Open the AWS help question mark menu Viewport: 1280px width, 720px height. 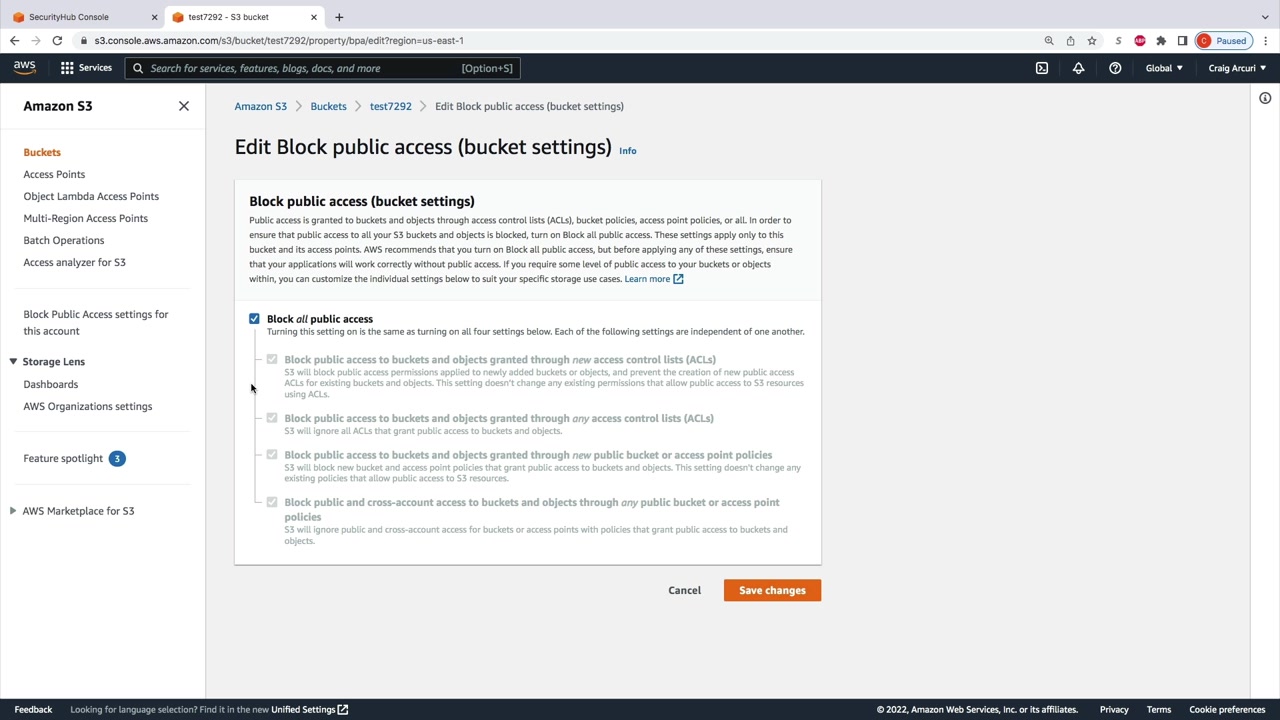coord(1115,68)
